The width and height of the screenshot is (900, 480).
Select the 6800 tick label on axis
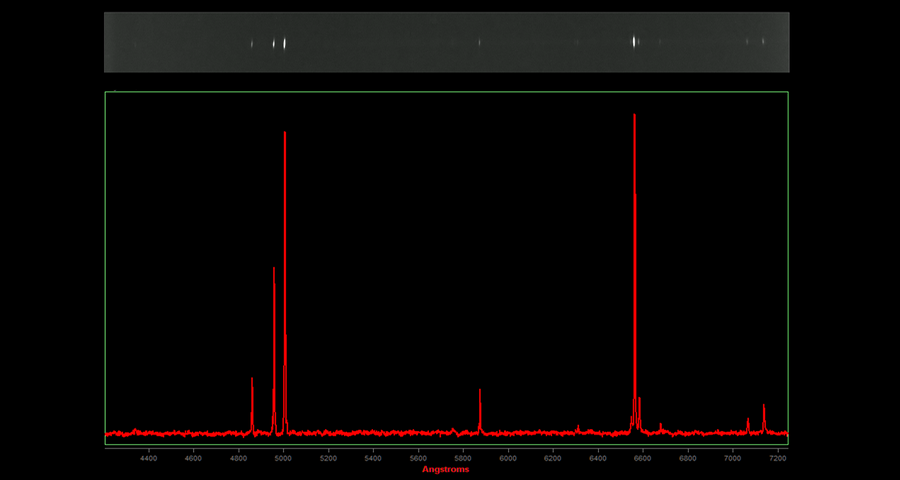[688, 458]
